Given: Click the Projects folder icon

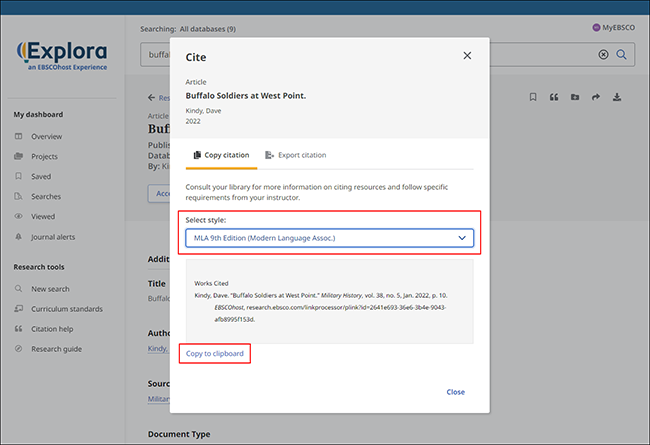Looking at the screenshot, I should point(18,156).
